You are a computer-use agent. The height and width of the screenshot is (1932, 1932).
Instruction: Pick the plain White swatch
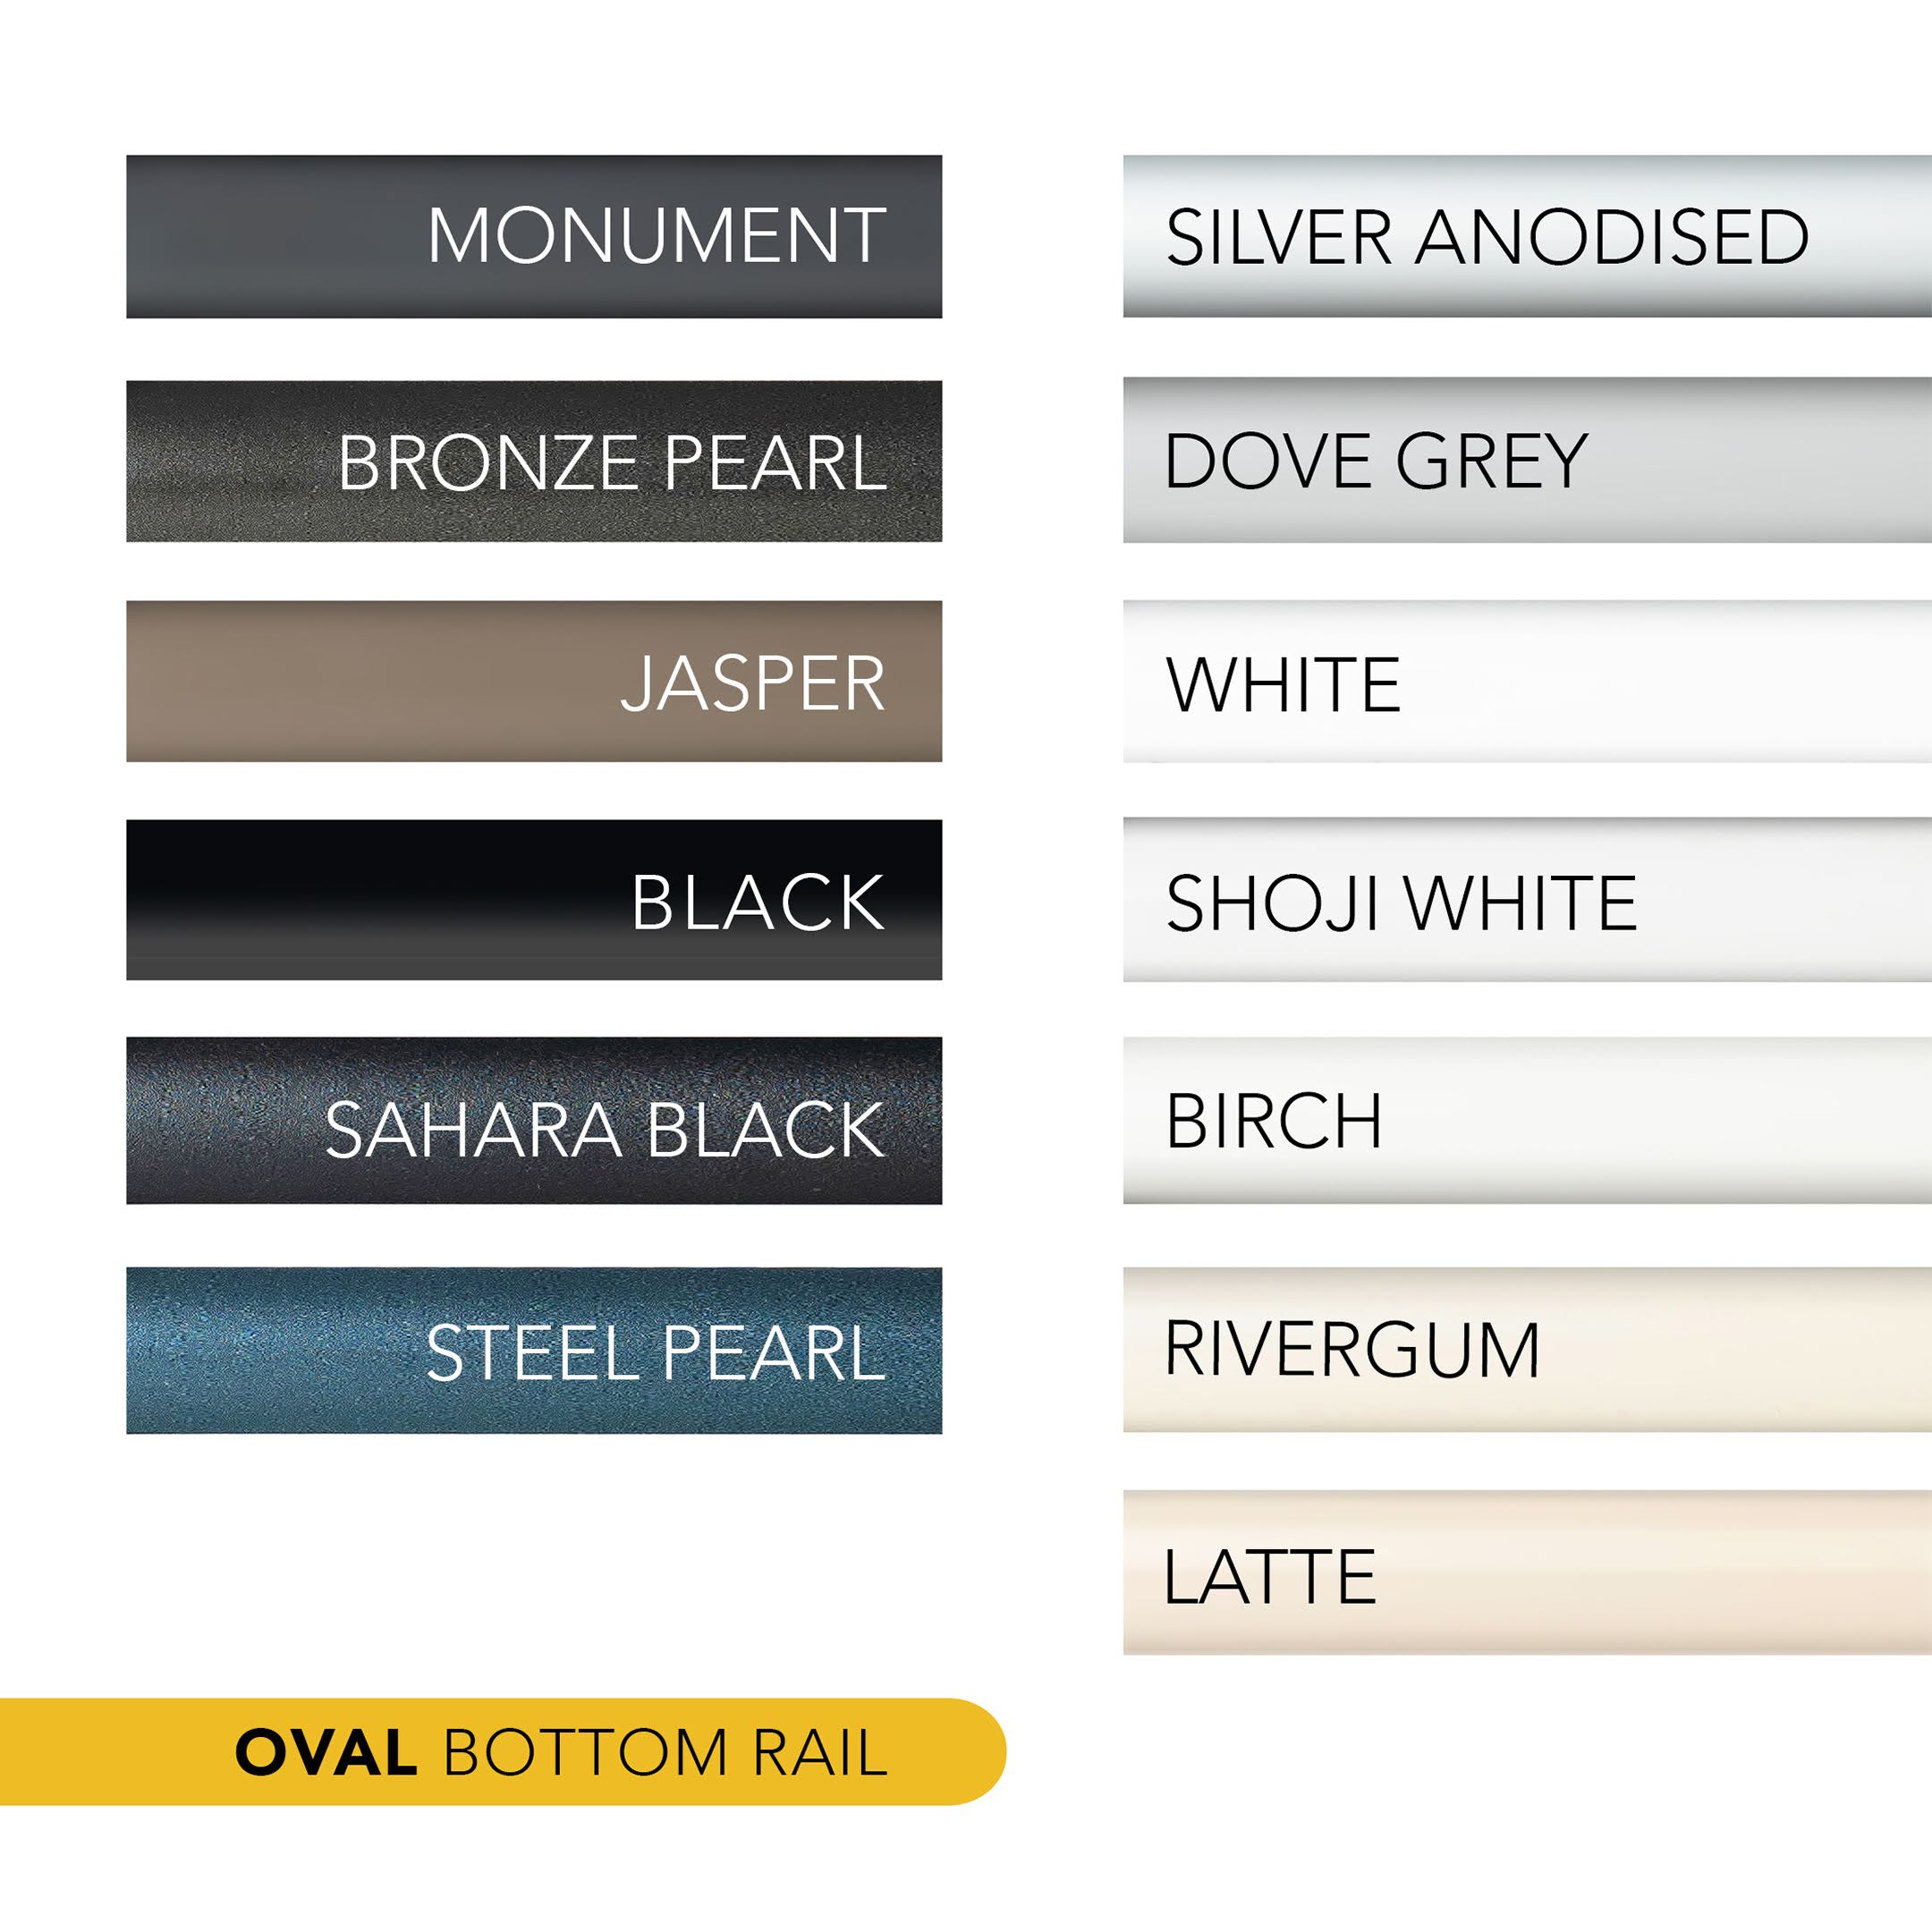click(1526, 682)
